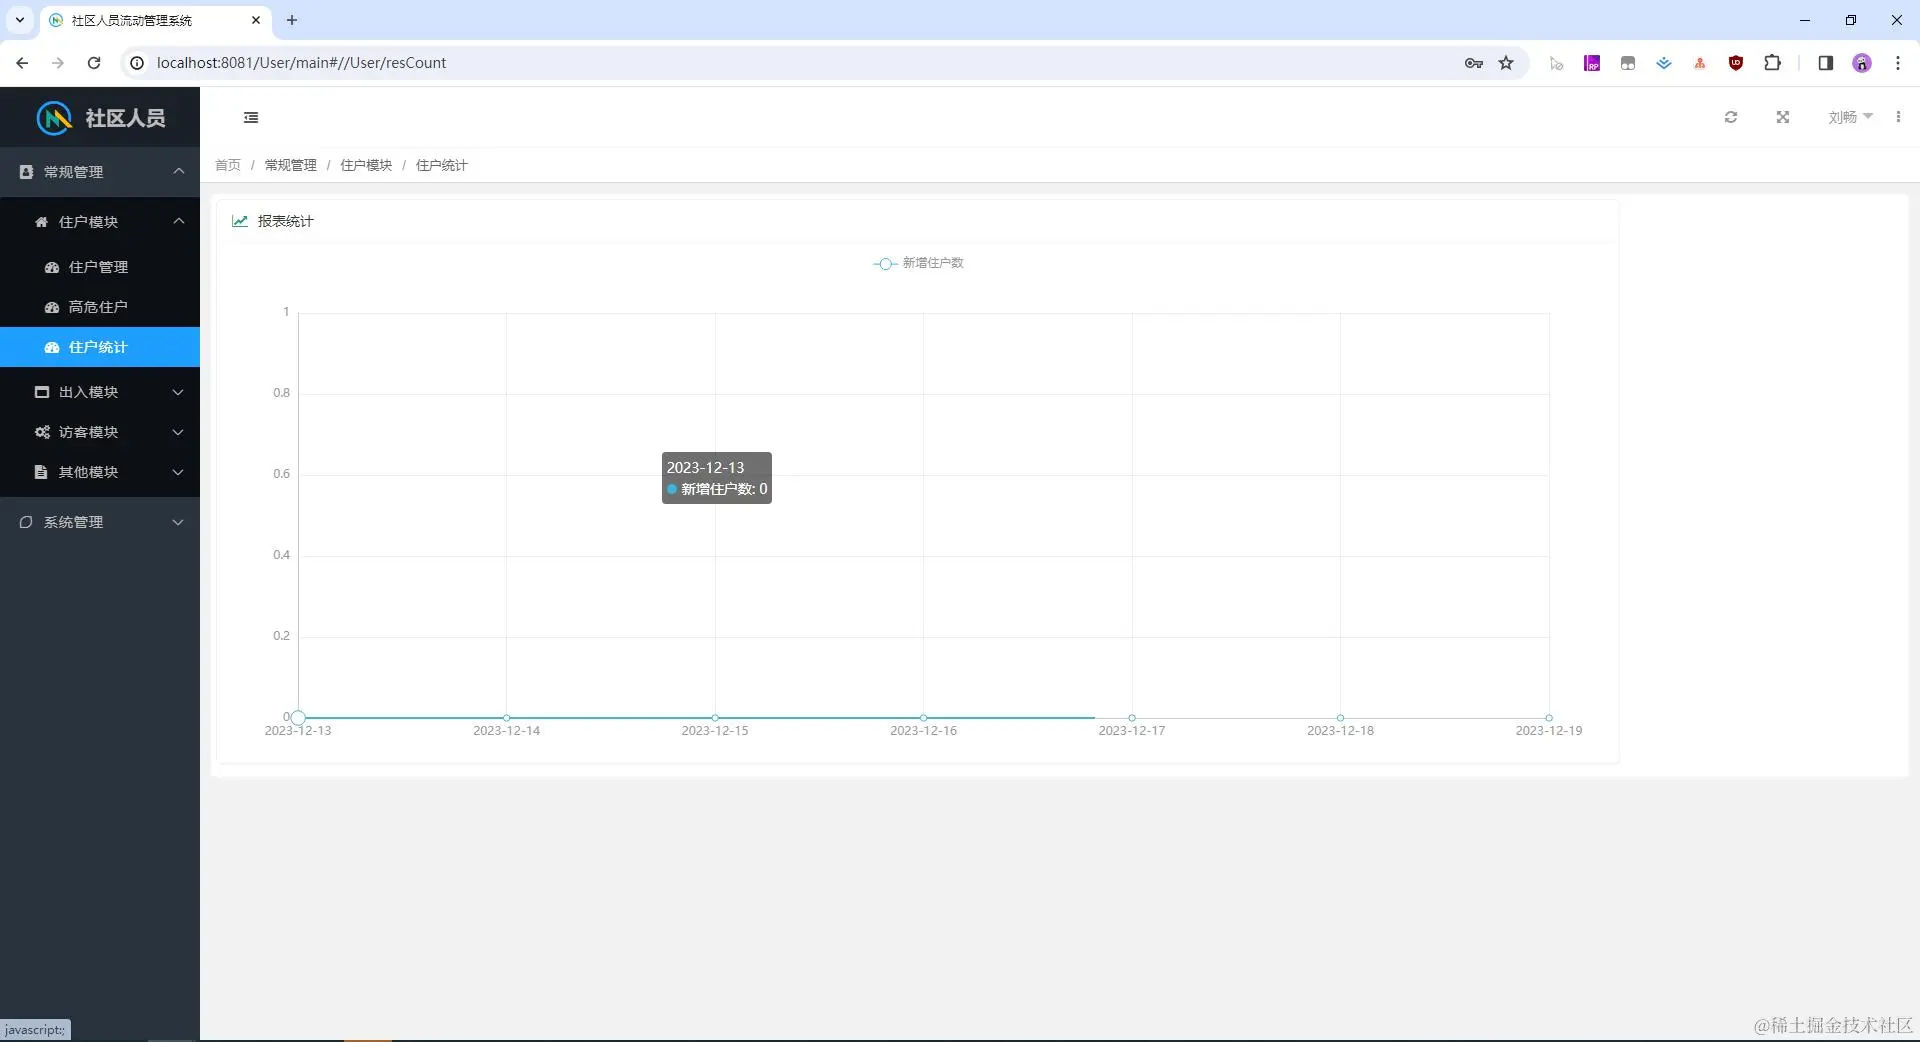The height and width of the screenshot is (1042, 1920).
Task: Click the browser profile avatar
Action: pyautogui.click(x=1862, y=63)
